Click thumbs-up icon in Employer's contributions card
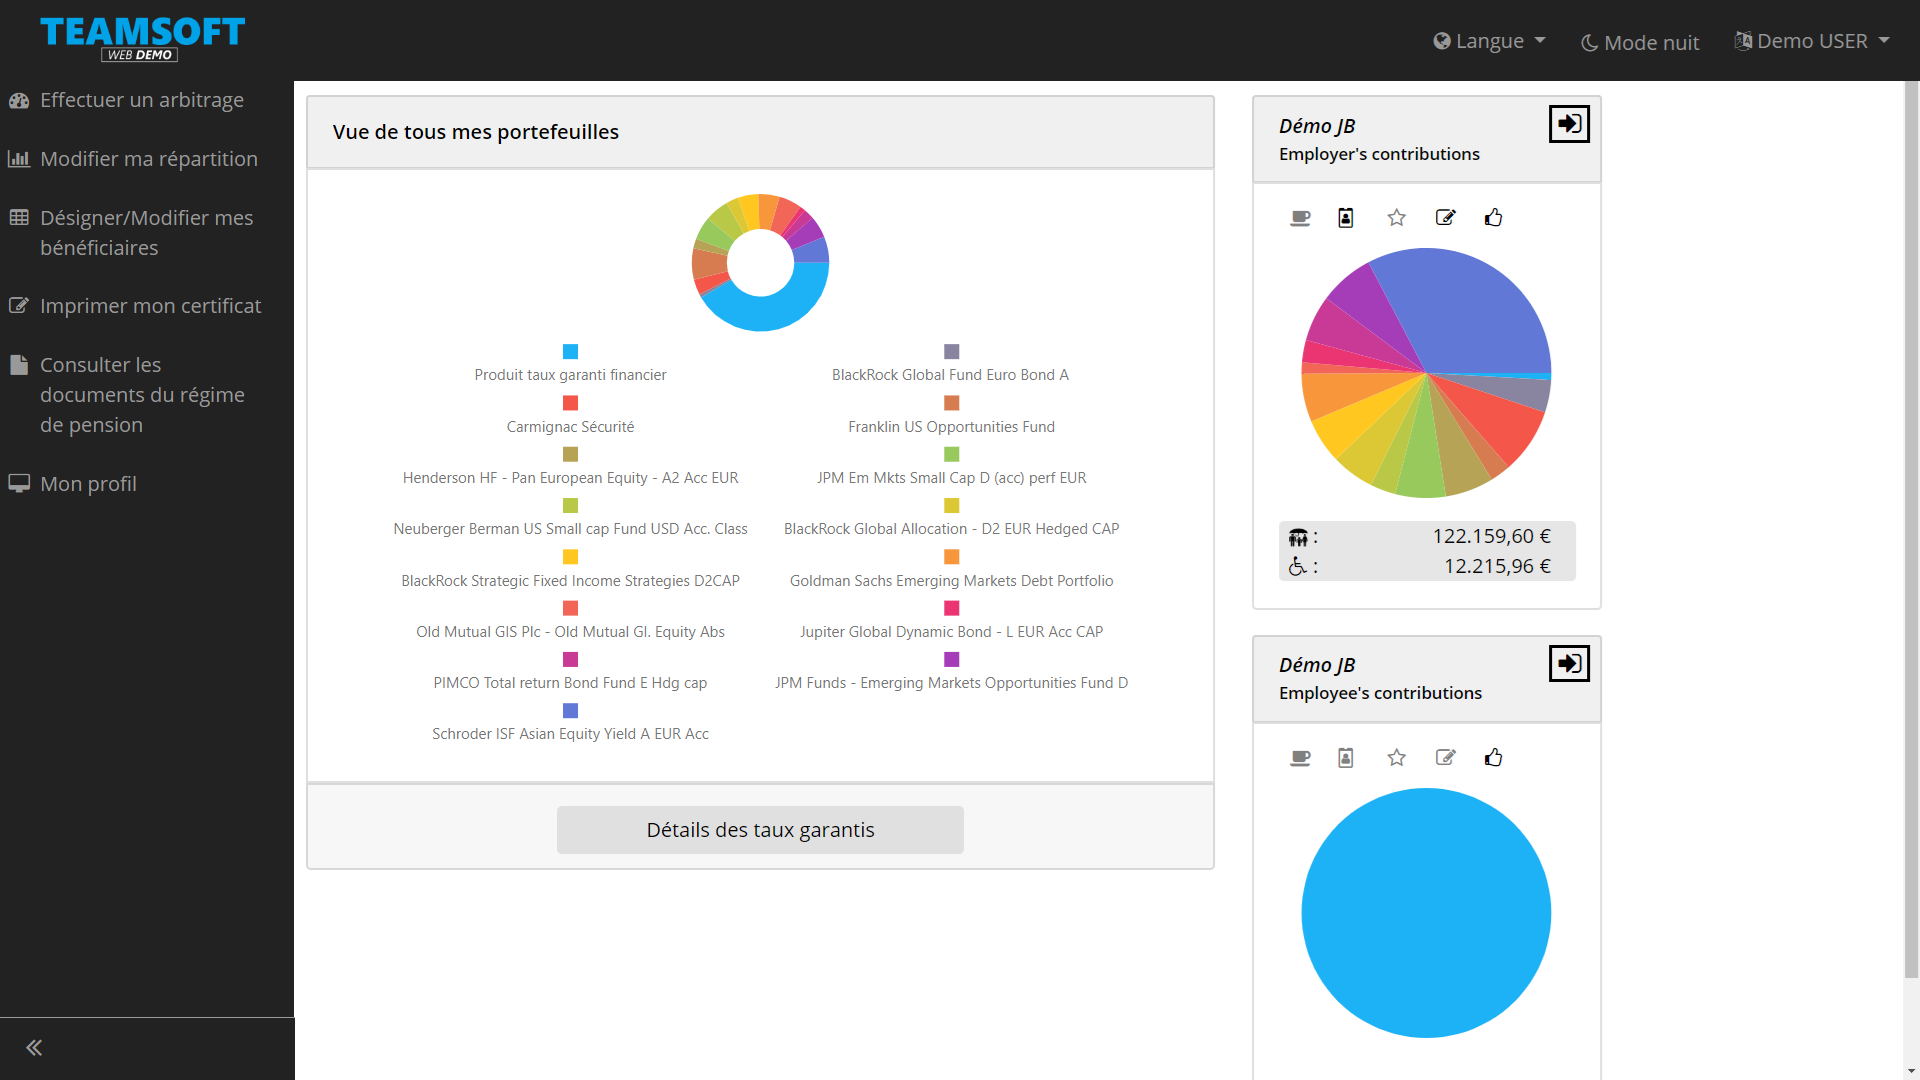 tap(1494, 218)
